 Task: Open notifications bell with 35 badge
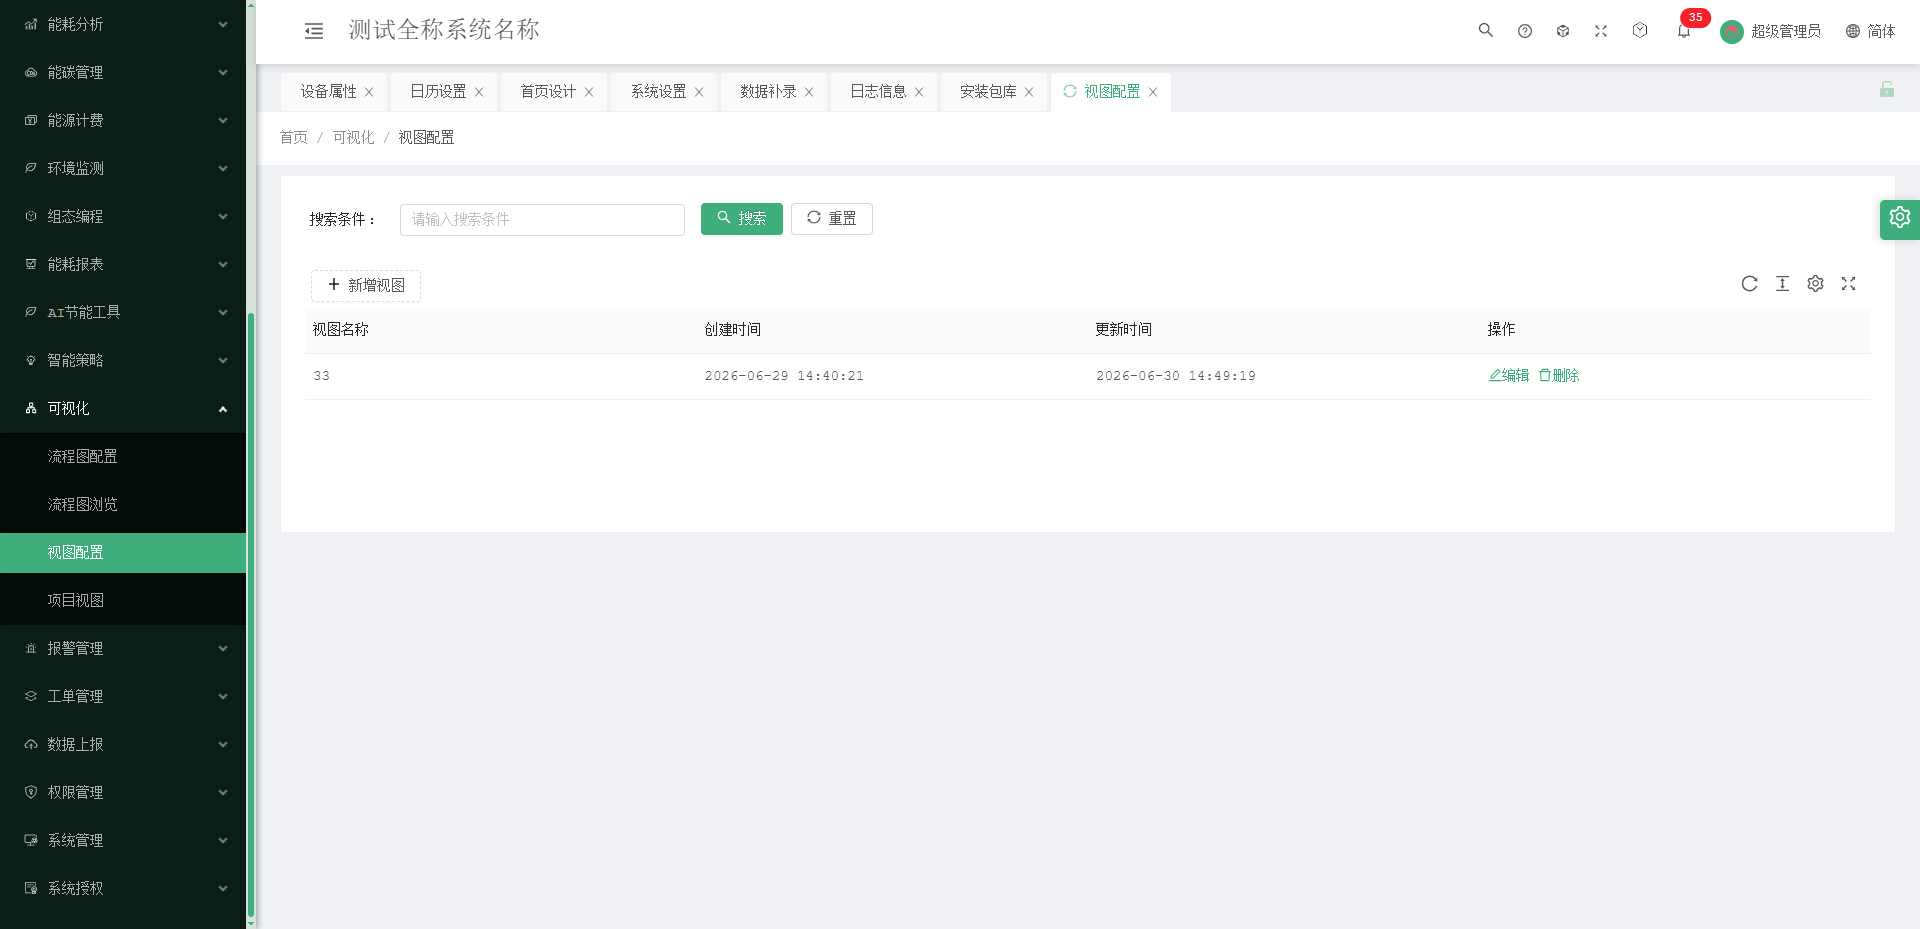(1685, 29)
